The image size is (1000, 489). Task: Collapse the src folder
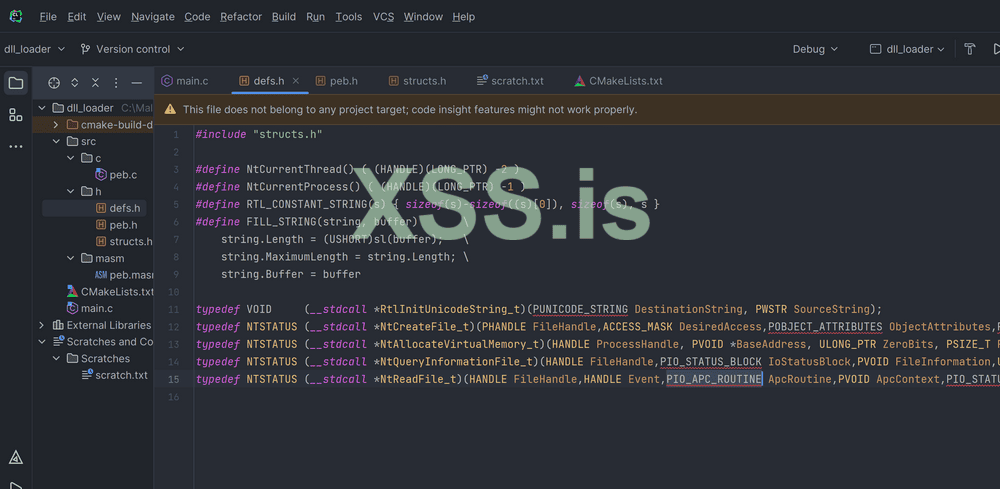56,141
